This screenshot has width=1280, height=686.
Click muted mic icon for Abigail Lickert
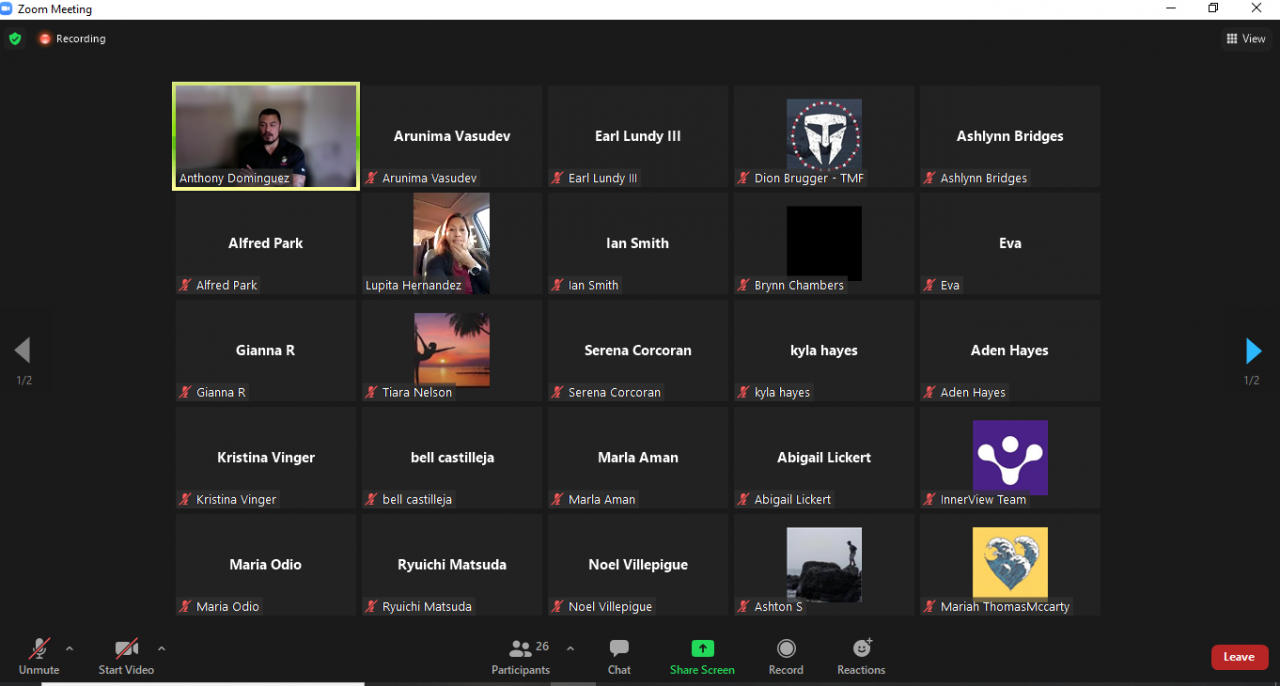coord(743,499)
